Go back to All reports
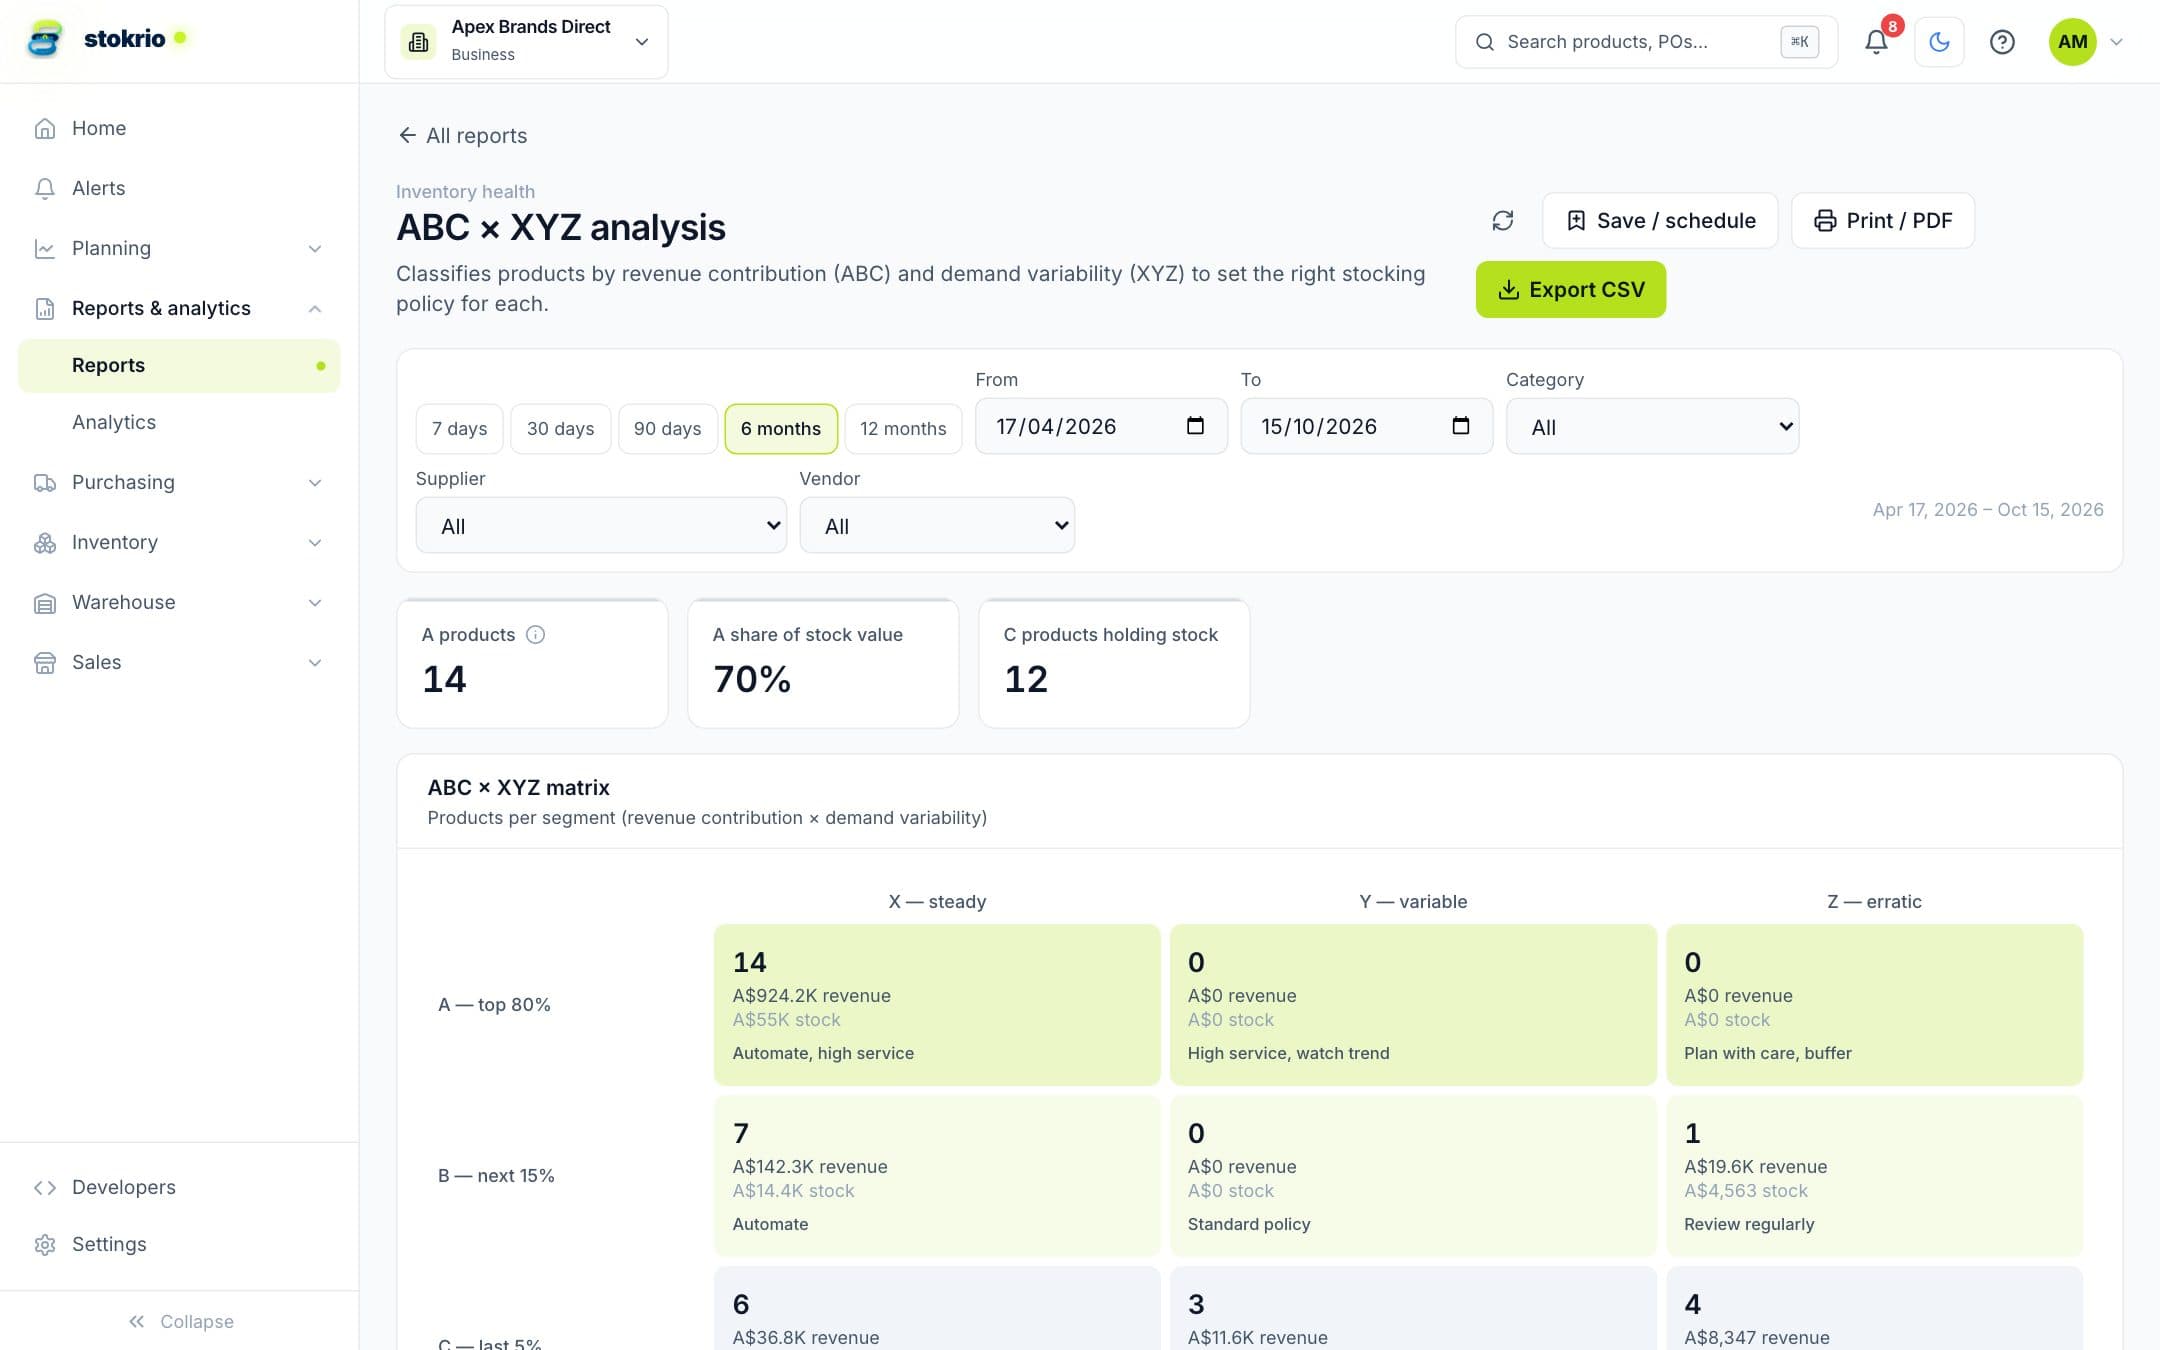The width and height of the screenshot is (2160, 1350). pos(462,135)
